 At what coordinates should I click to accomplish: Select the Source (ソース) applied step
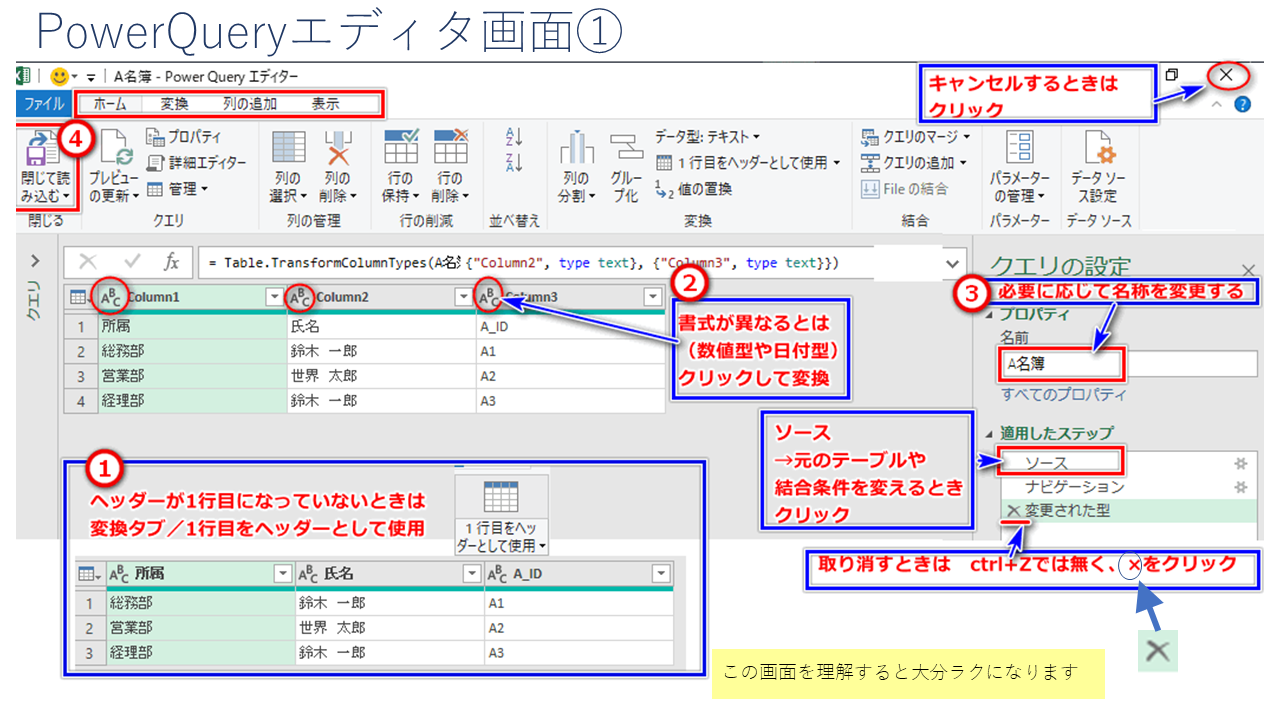pos(1046,463)
